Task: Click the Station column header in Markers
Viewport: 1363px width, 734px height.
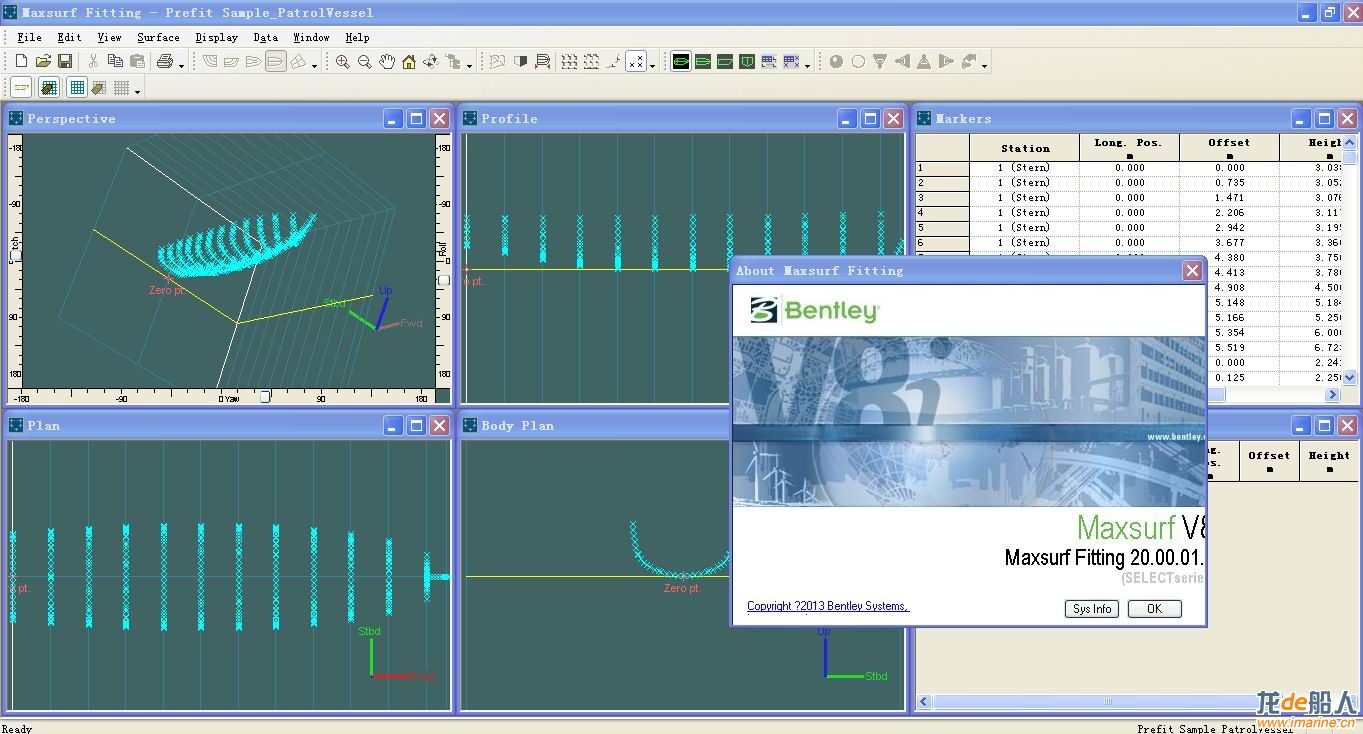Action: tap(1025, 148)
